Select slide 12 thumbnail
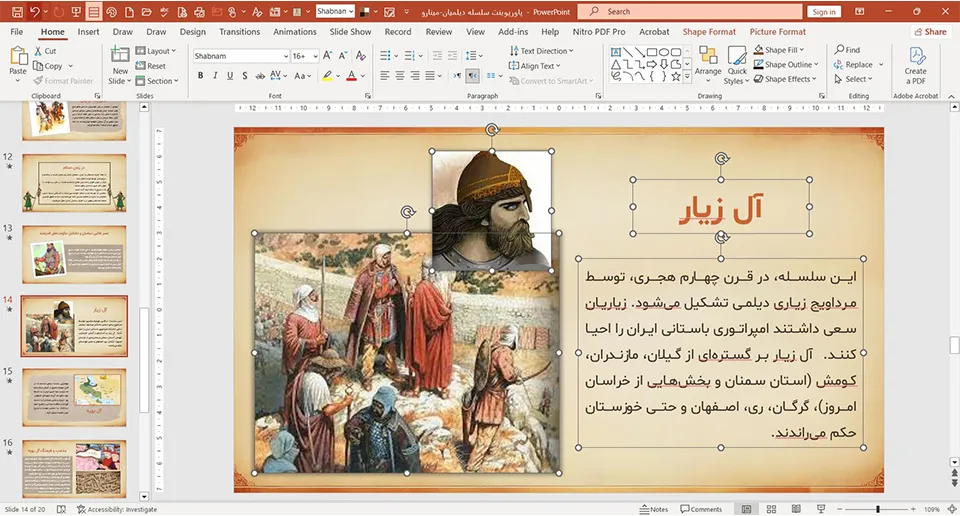 pos(74,182)
